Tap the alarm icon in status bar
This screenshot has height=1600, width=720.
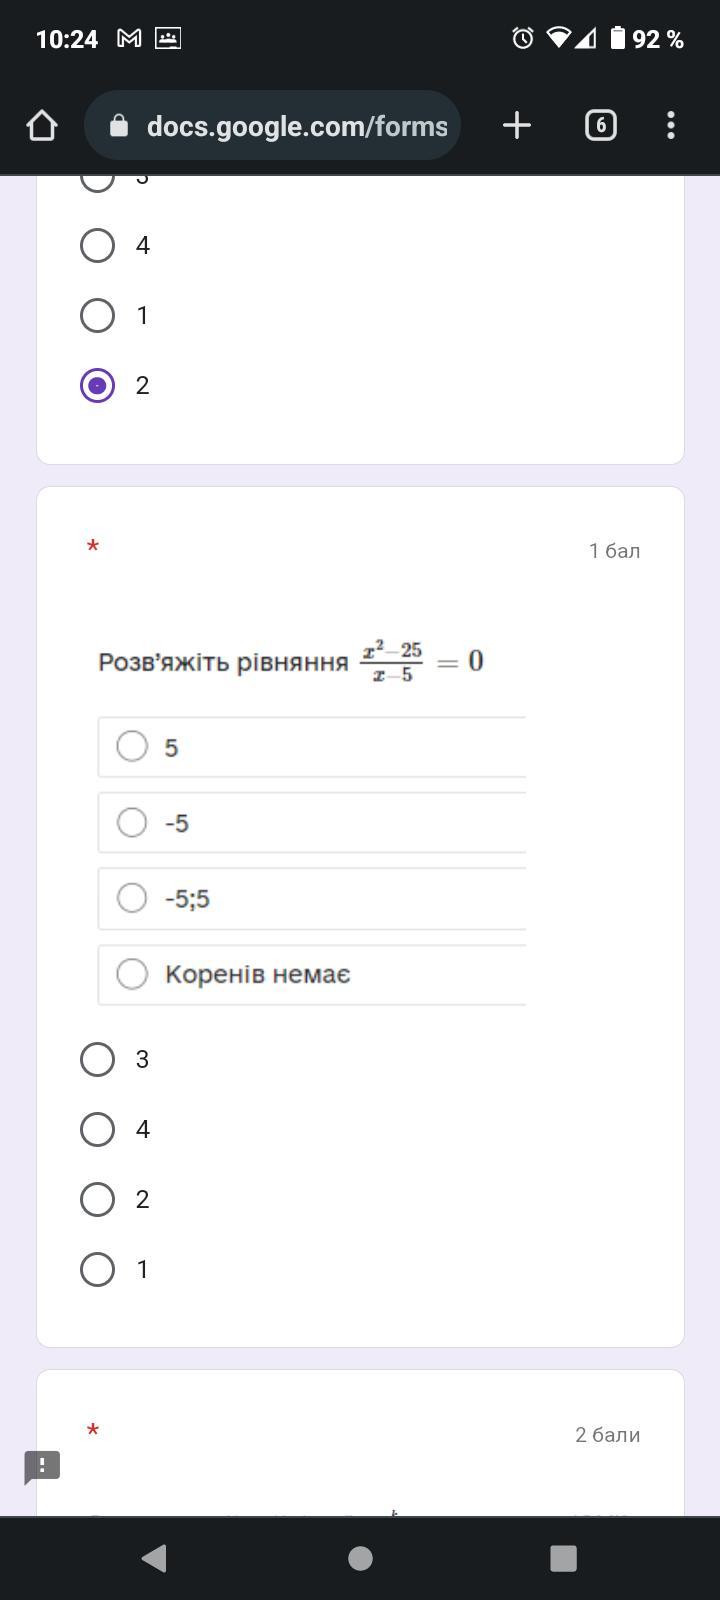522,39
